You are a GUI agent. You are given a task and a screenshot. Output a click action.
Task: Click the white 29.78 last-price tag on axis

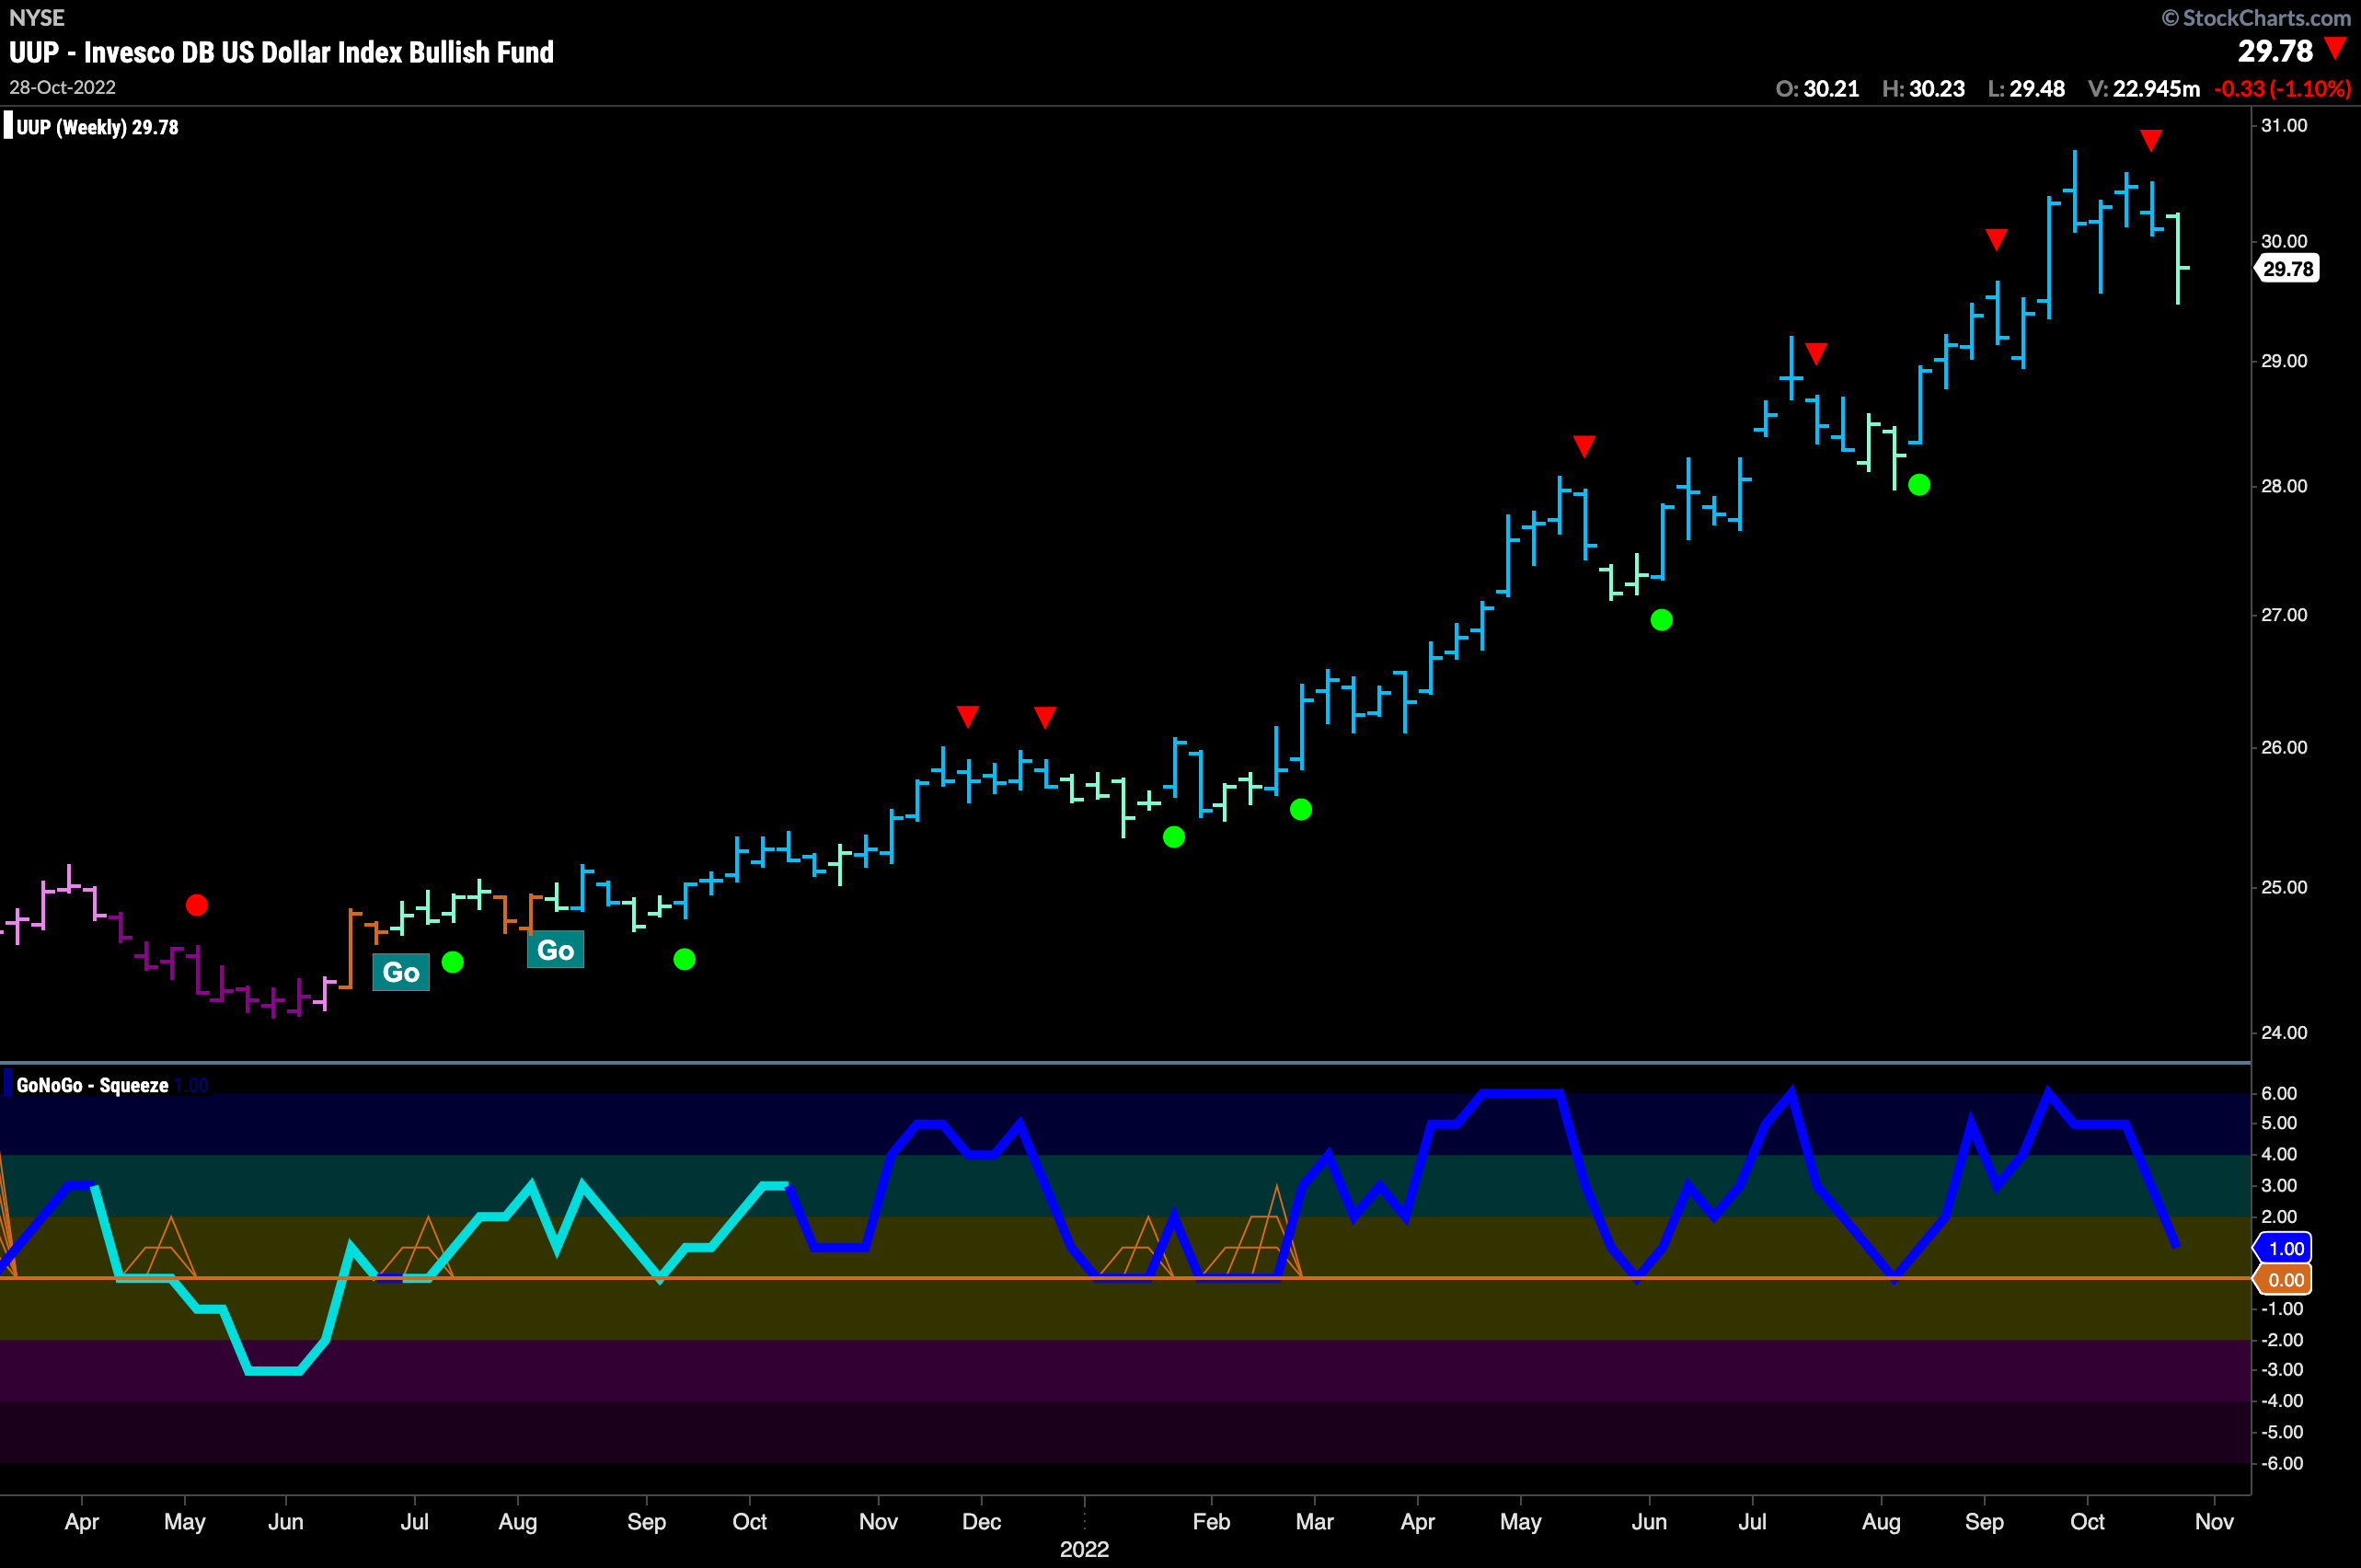(x=2286, y=268)
